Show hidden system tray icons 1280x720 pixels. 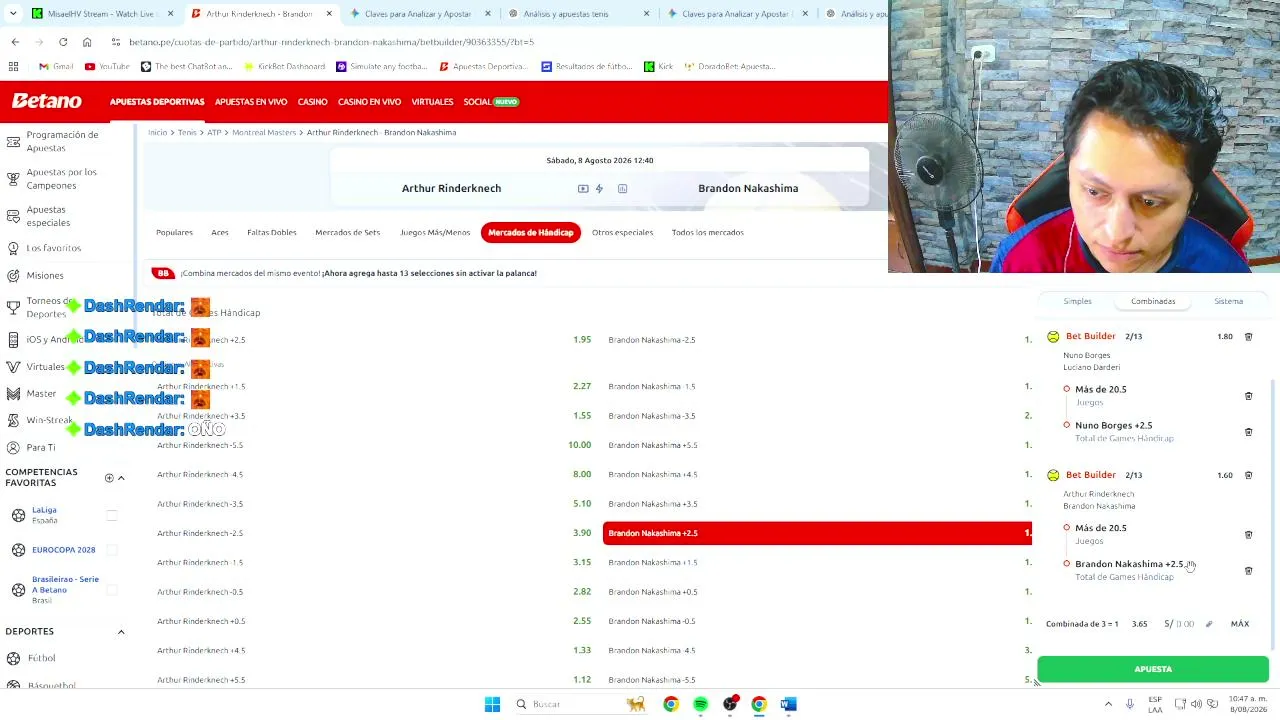[x=1108, y=704]
